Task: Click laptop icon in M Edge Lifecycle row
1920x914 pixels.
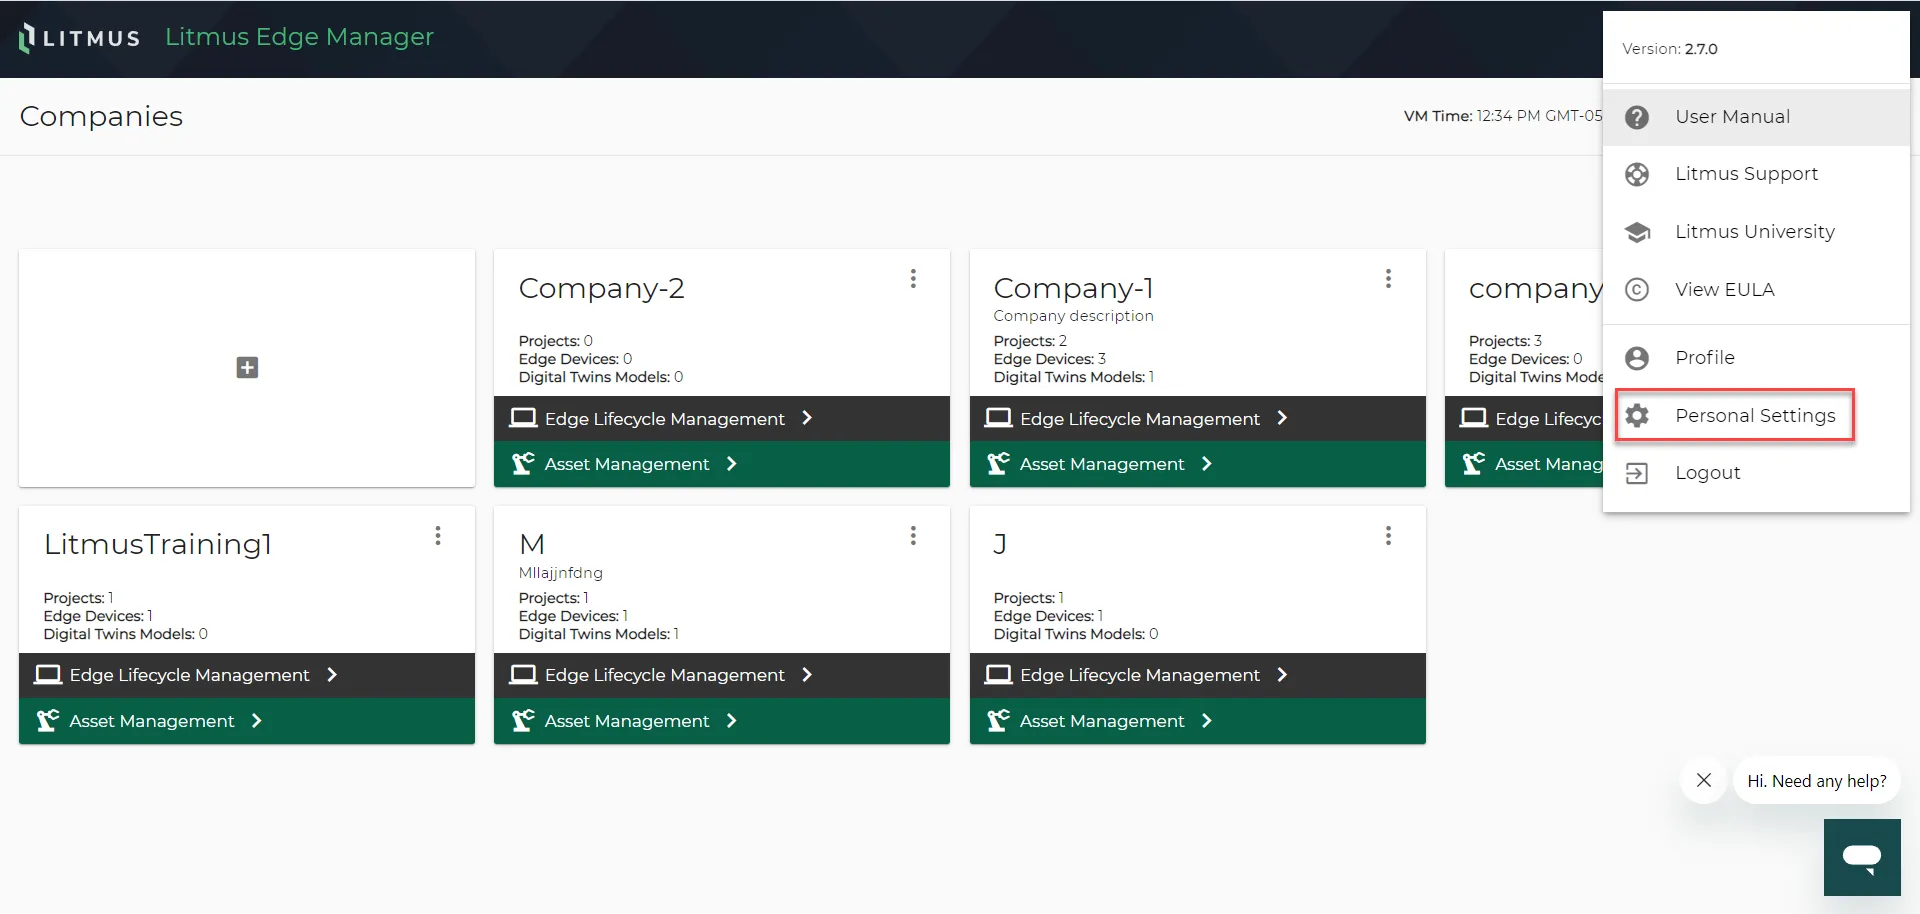Action: coord(523,675)
